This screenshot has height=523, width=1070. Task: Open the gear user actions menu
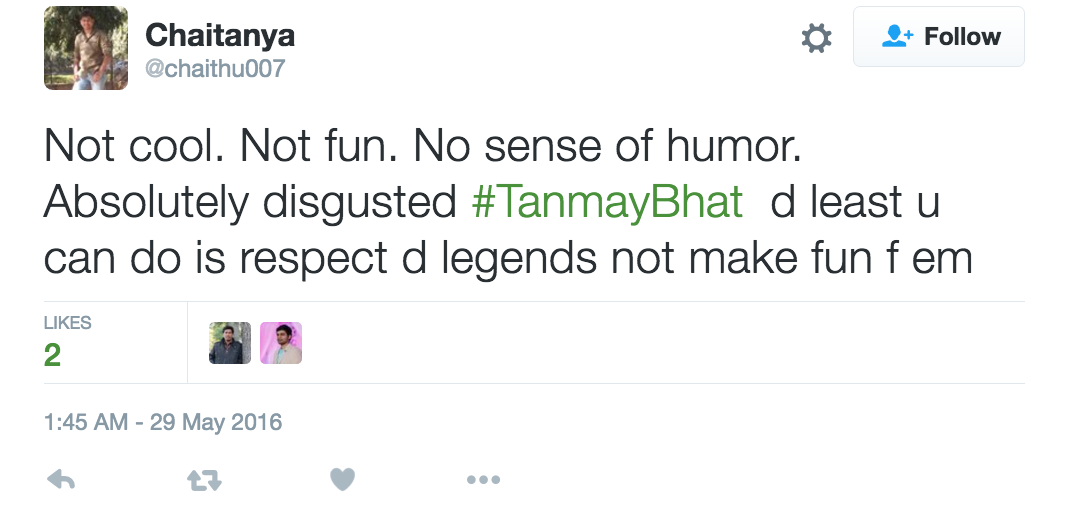[x=816, y=38]
